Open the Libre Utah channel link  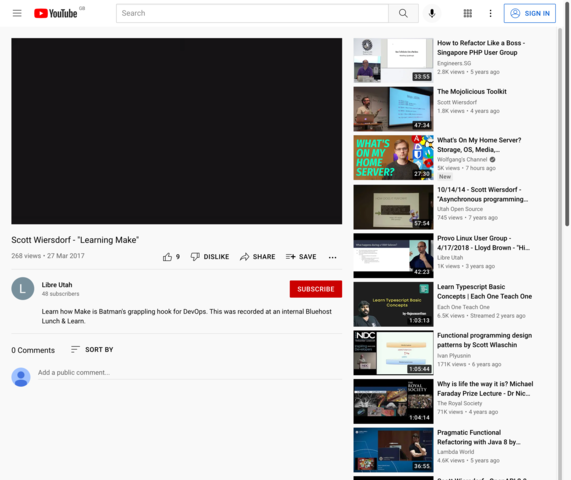click(x=57, y=285)
